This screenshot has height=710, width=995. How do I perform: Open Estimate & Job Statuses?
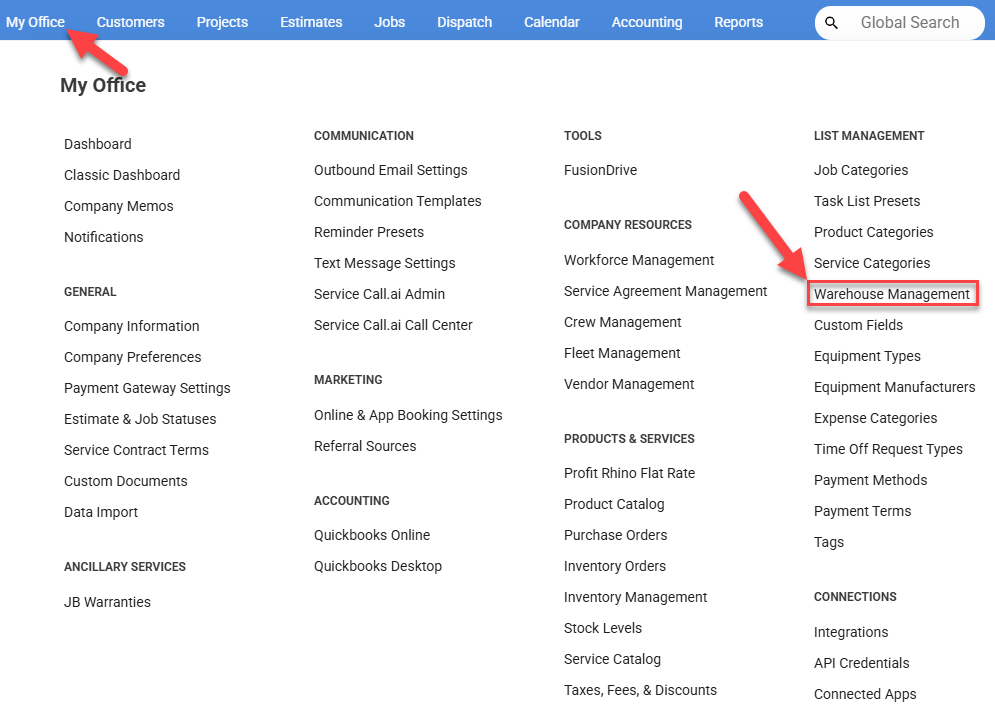(x=140, y=419)
